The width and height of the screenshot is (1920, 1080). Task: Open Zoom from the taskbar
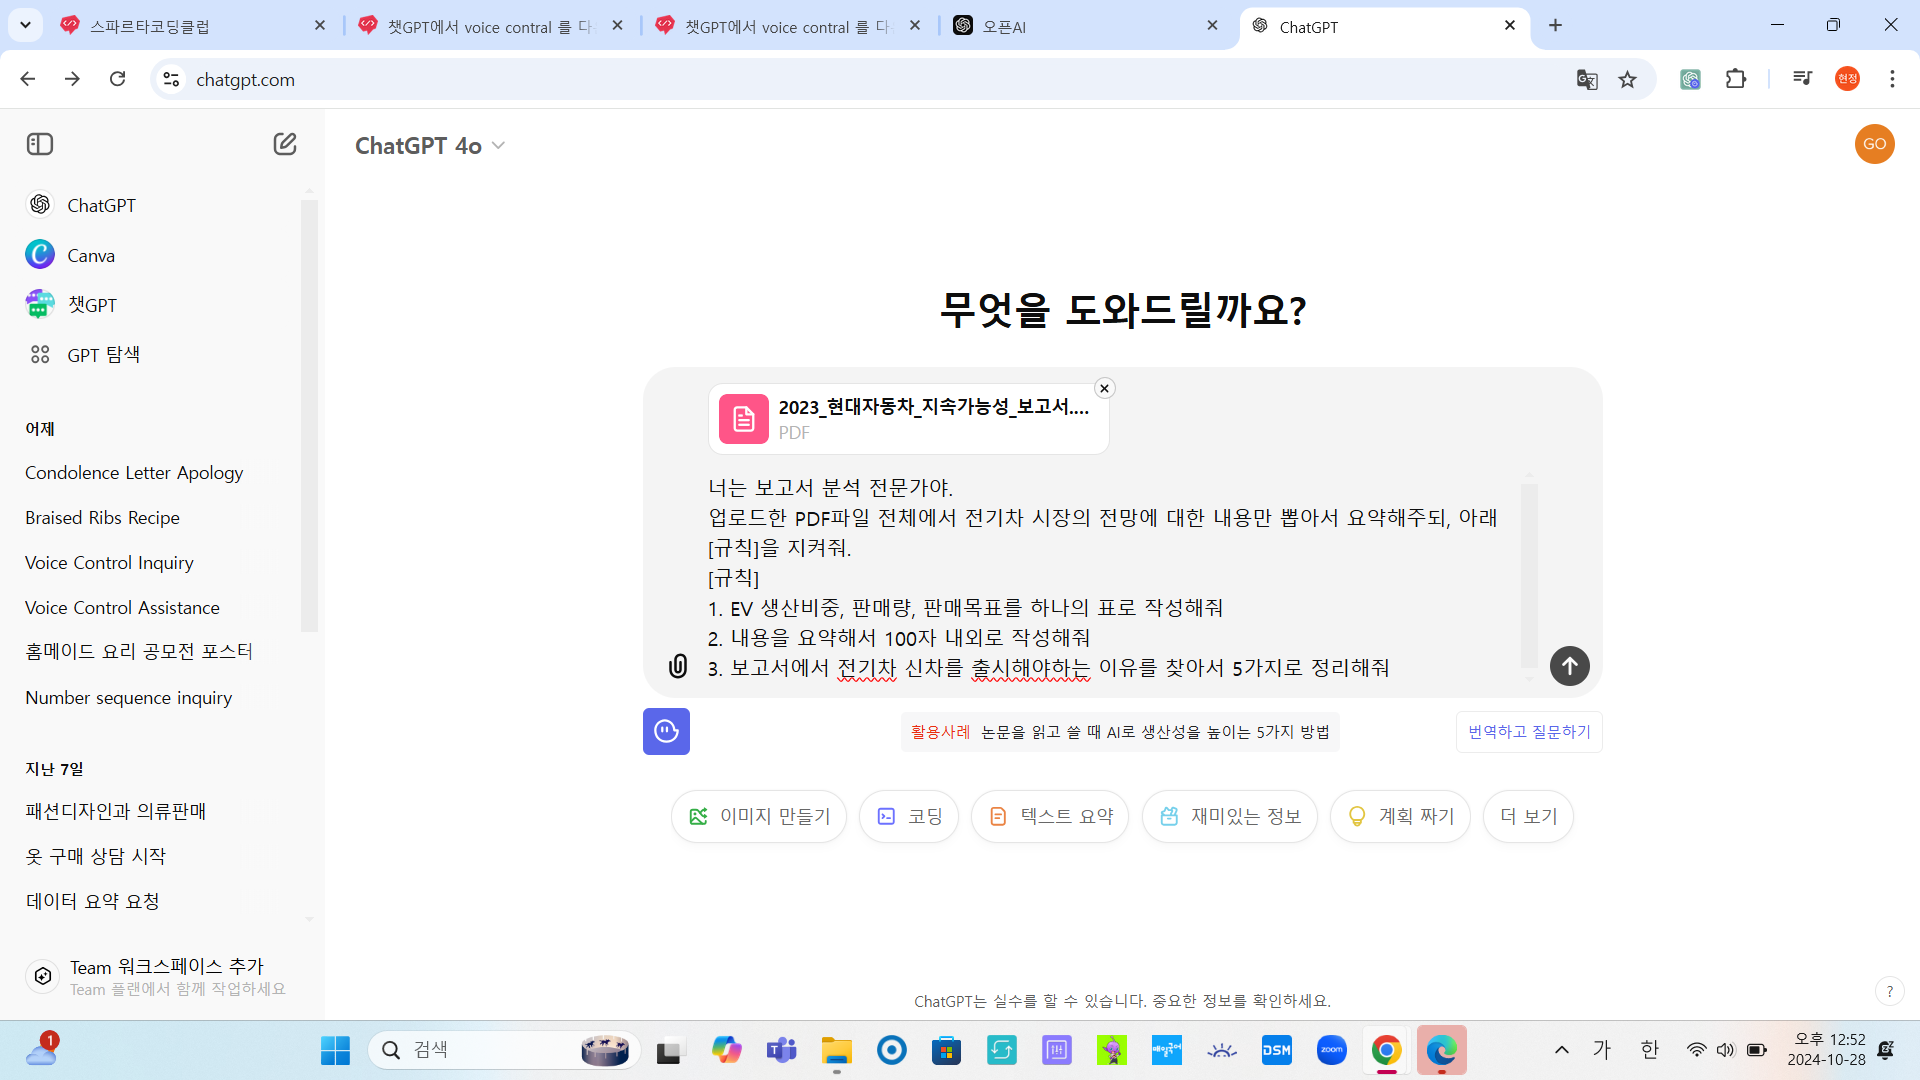(1331, 1050)
